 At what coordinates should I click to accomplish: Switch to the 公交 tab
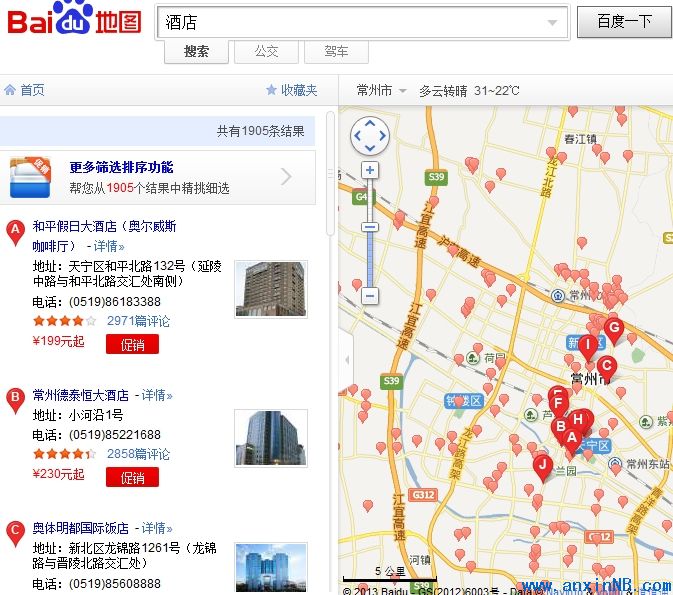(x=266, y=51)
